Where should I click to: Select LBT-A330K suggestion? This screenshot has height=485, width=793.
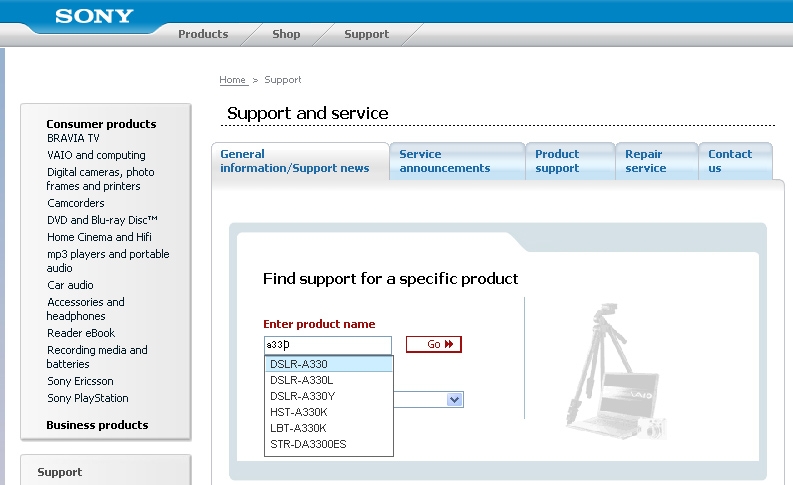coord(329,428)
